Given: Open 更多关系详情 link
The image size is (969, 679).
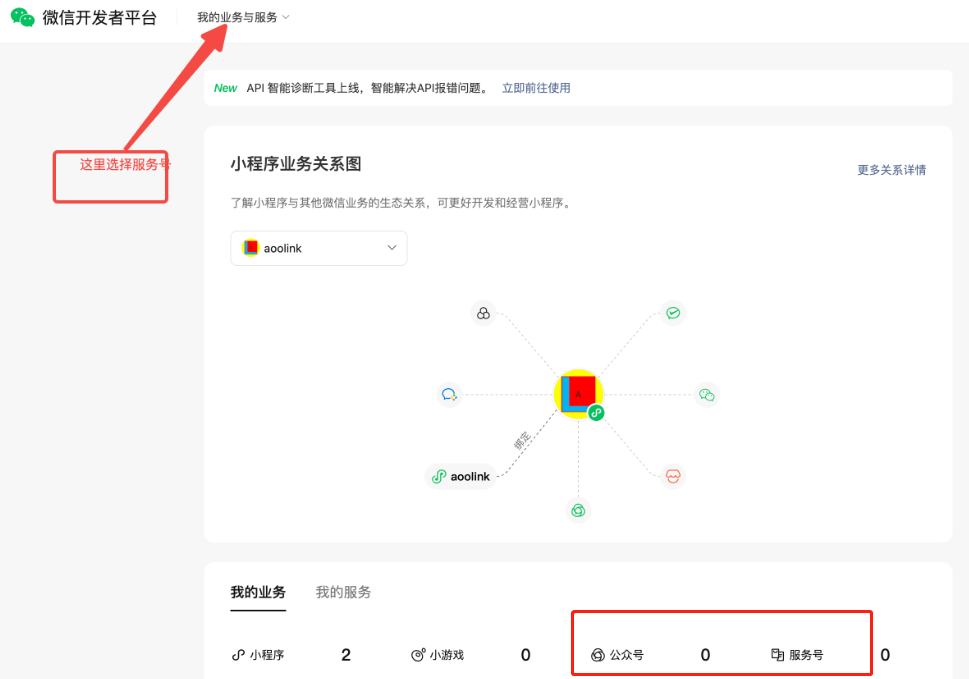Looking at the screenshot, I should point(891,170).
